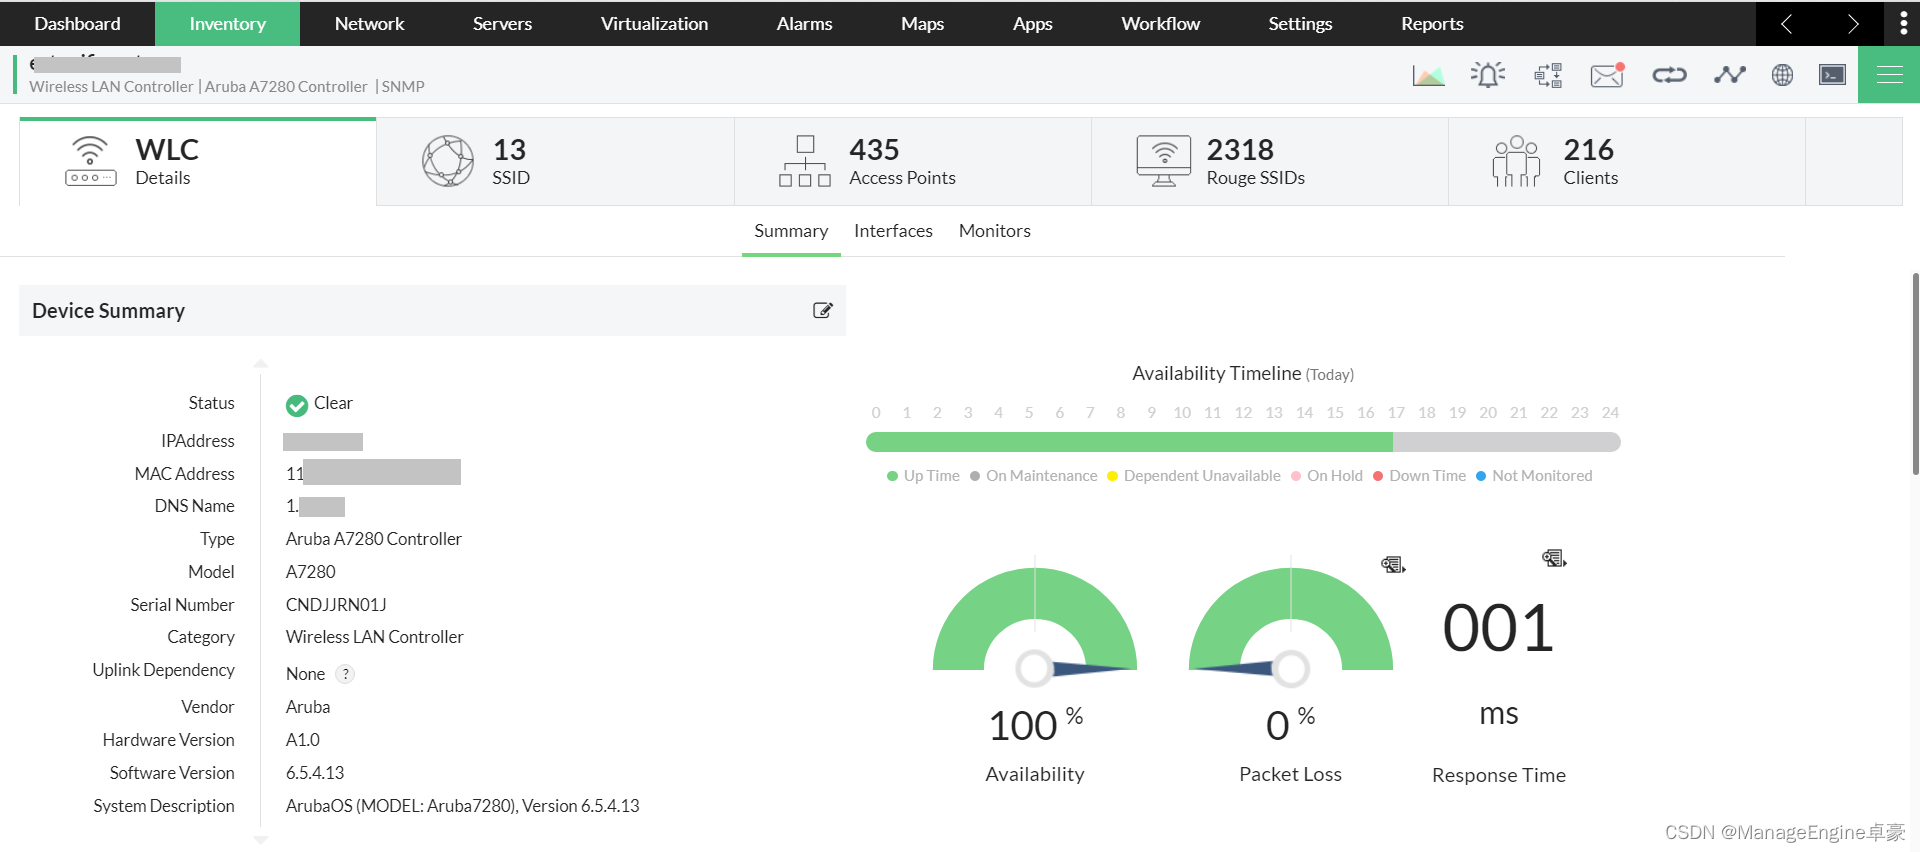This screenshot has width=1920, height=852.
Task: Click the Hardware Version value A1.0
Action: 303,740
